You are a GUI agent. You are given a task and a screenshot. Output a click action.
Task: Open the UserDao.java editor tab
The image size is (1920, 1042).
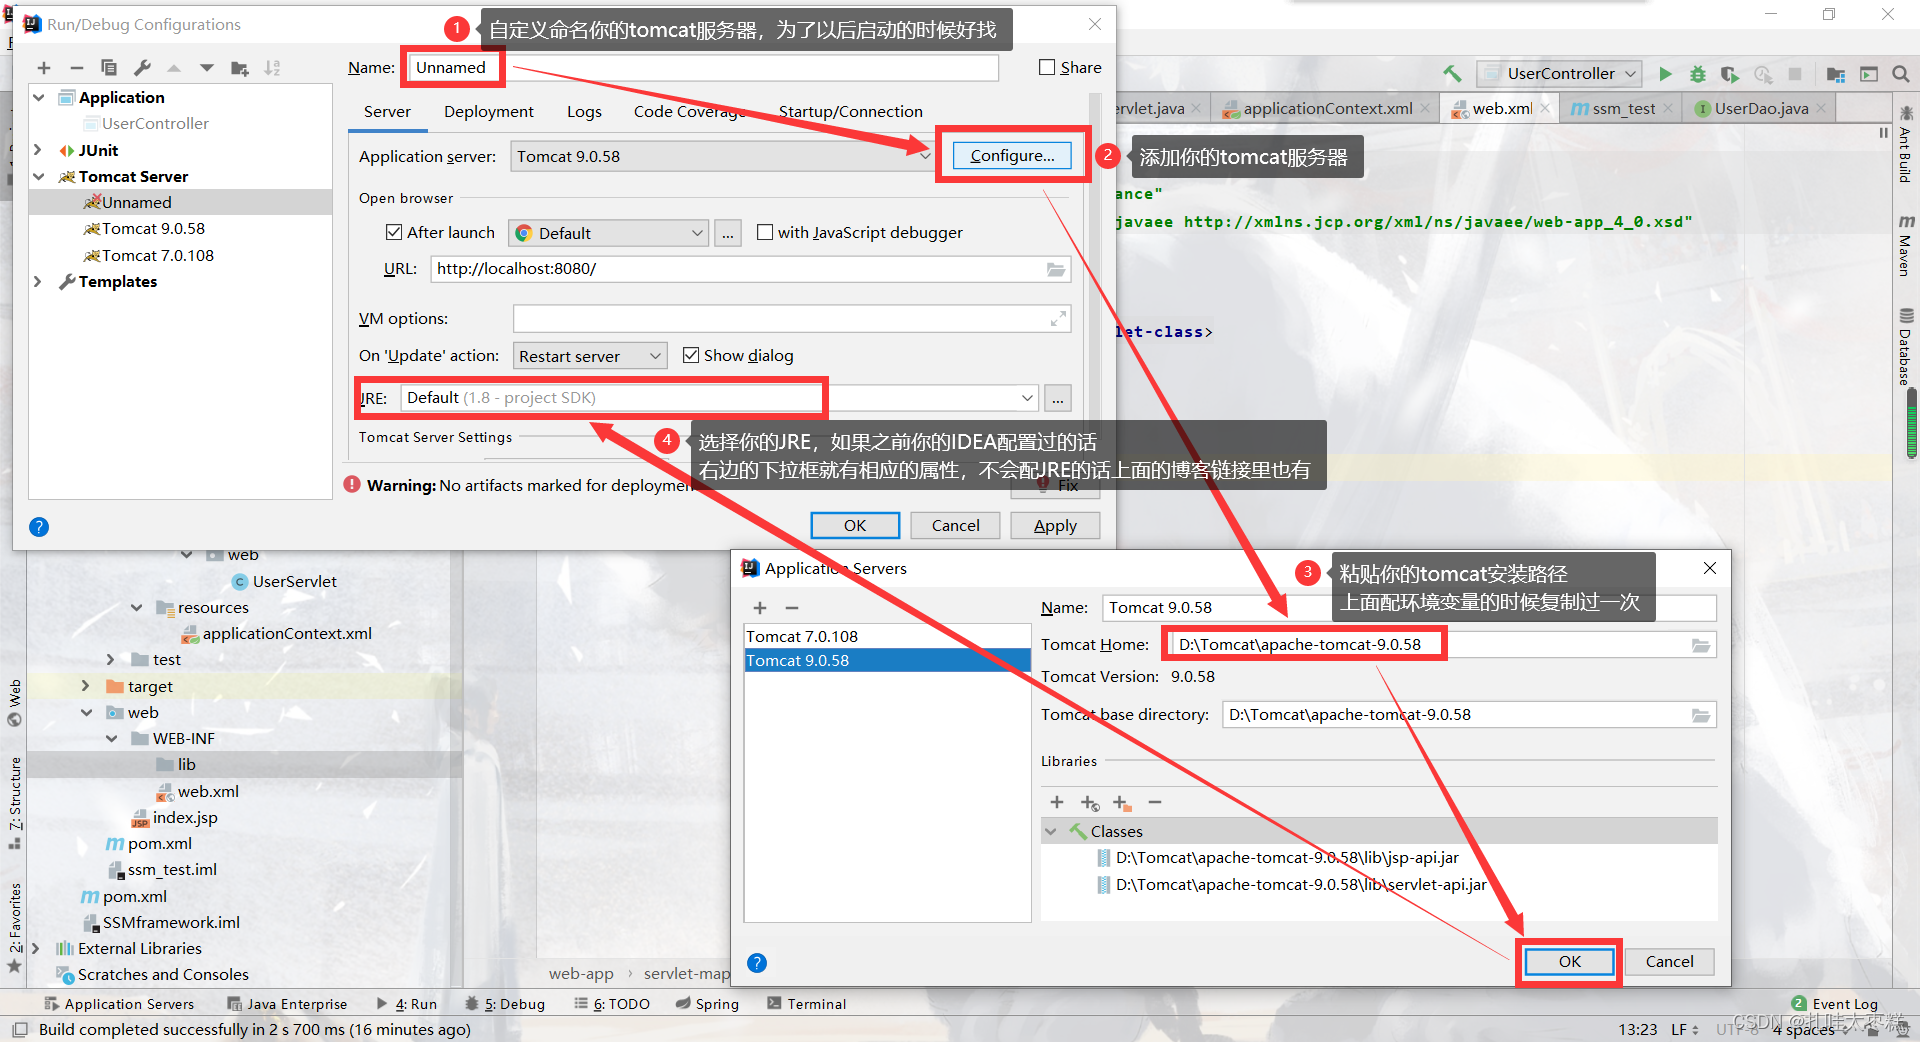coord(1760,108)
